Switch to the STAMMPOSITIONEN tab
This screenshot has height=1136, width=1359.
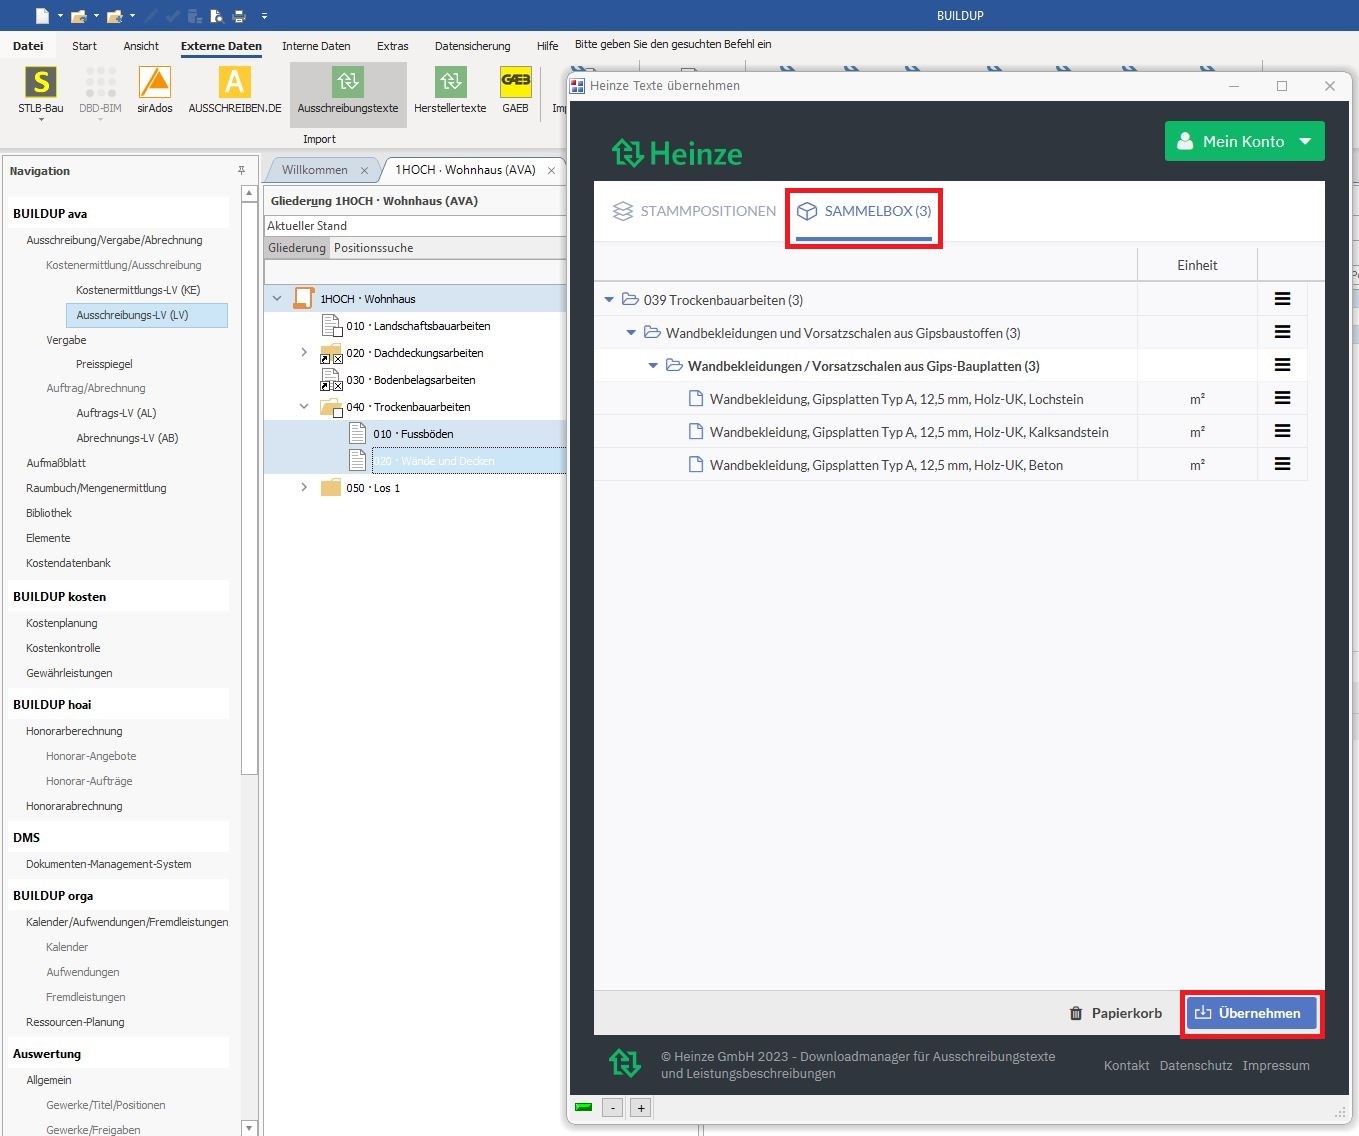pyautogui.click(x=694, y=211)
